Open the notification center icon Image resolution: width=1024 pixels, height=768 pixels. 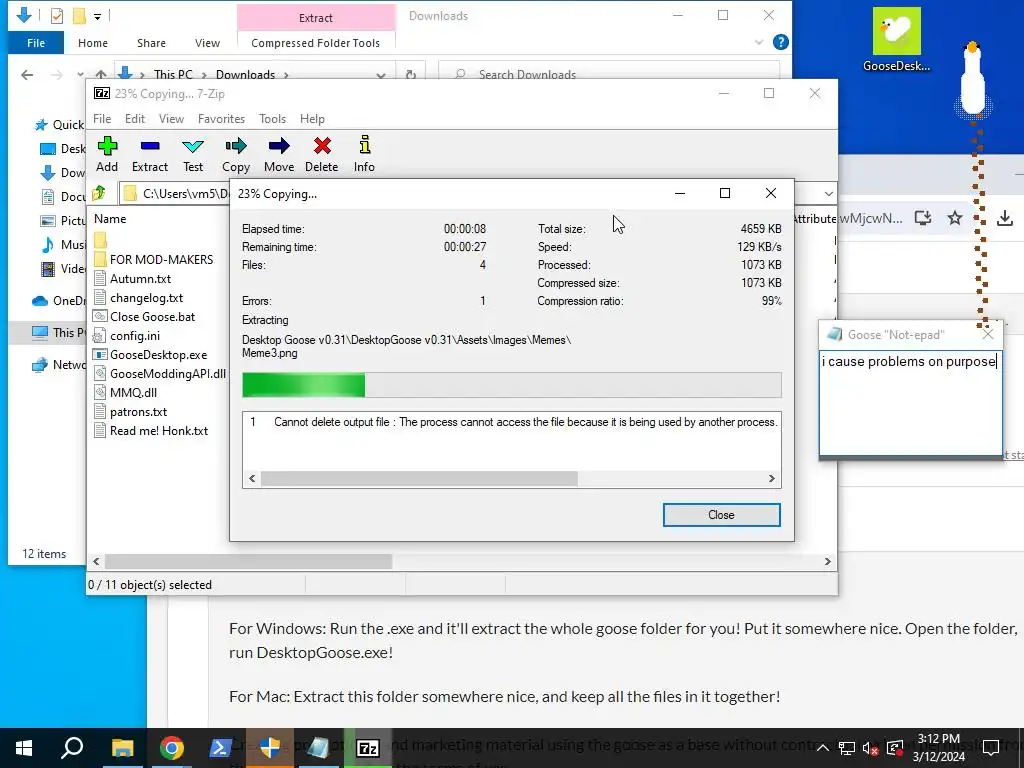click(991, 748)
